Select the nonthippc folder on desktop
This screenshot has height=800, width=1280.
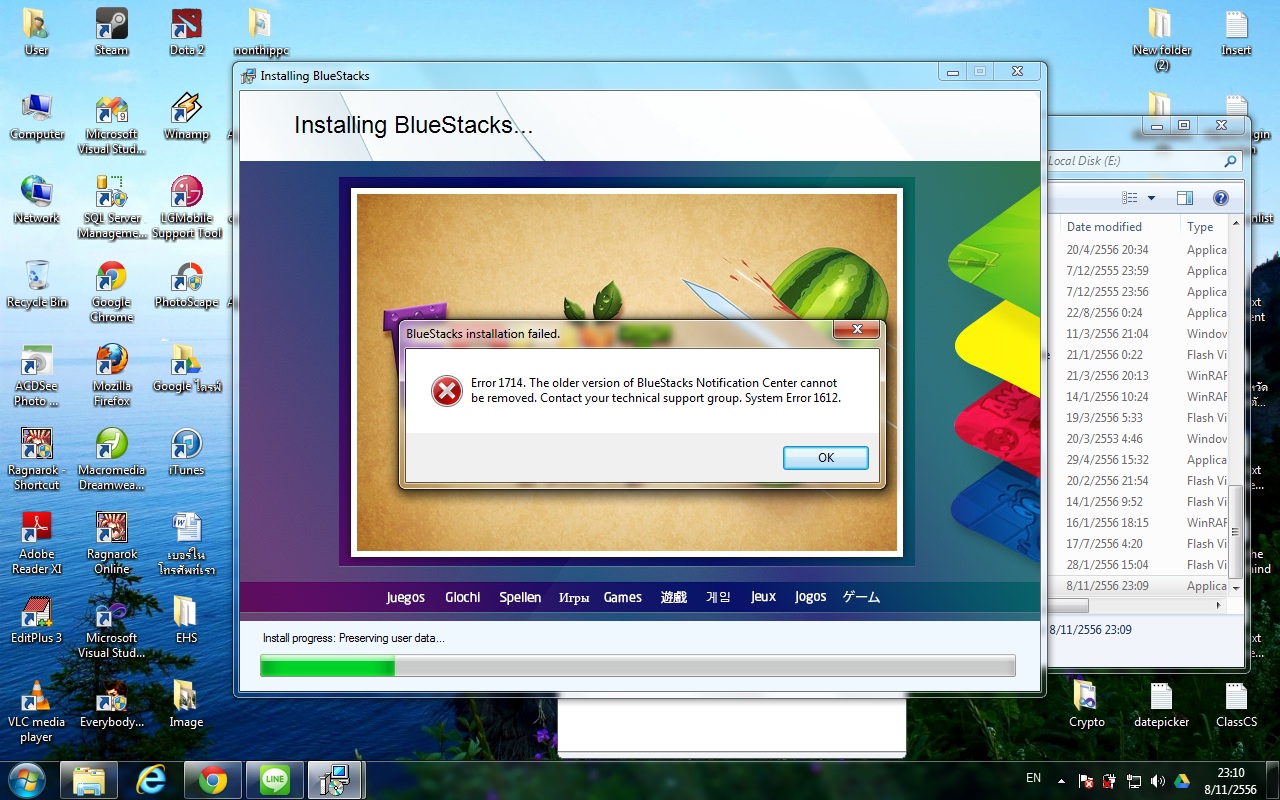pyautogui.click(x=260, y=32)
